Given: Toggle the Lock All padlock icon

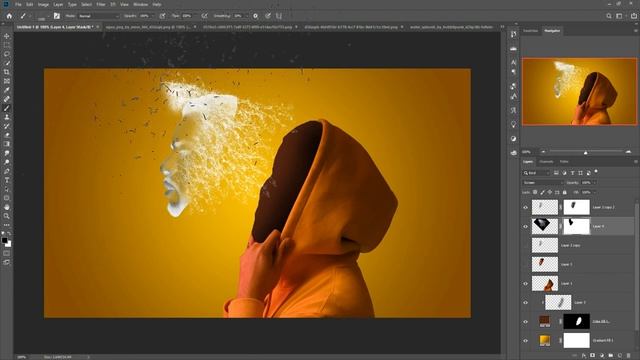Looking at the screenshot, I should (x=565, y=192).
